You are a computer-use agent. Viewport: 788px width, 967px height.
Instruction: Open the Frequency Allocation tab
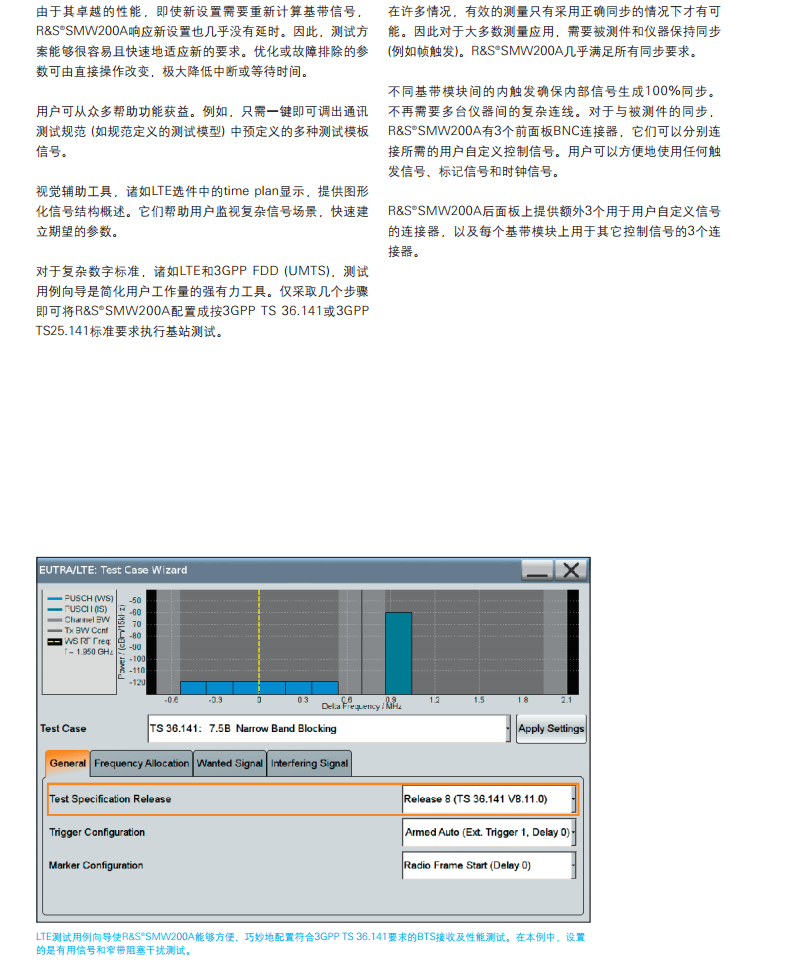(141, 763)
